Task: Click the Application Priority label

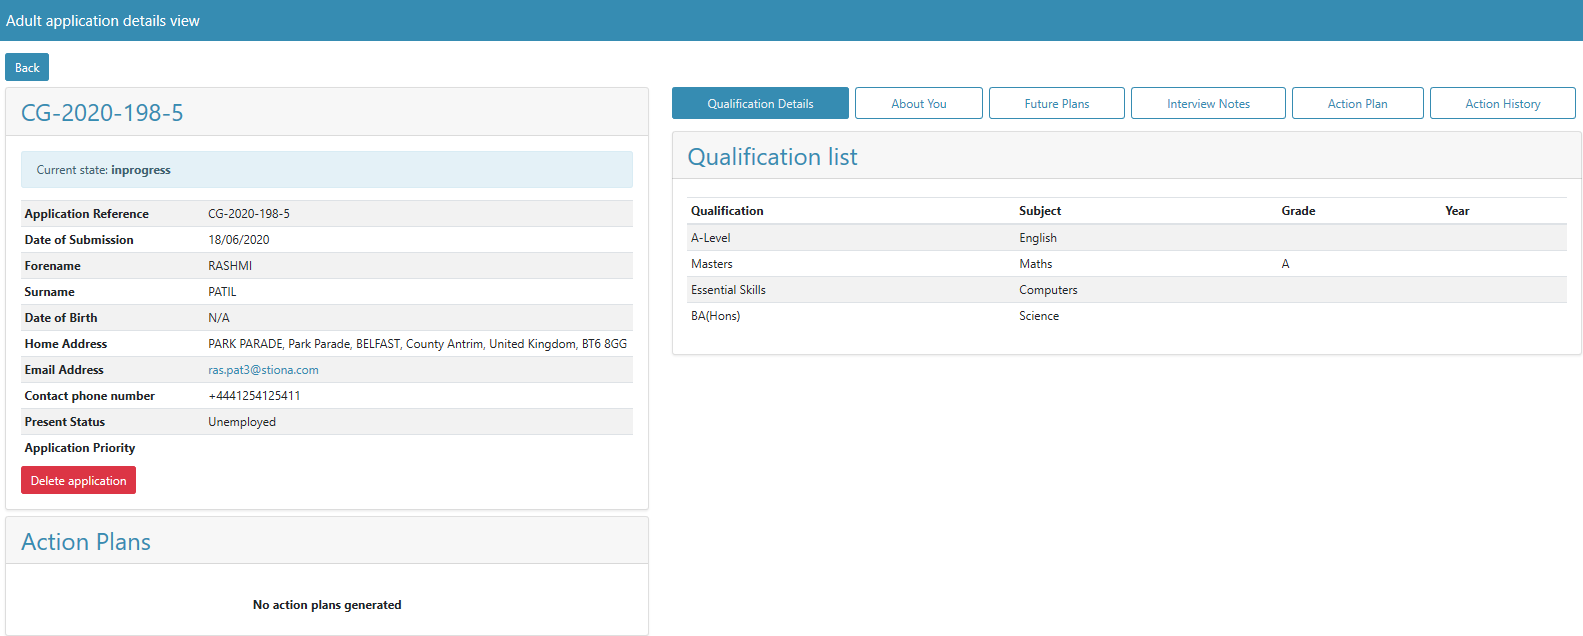Action: [x=80, y=448]
